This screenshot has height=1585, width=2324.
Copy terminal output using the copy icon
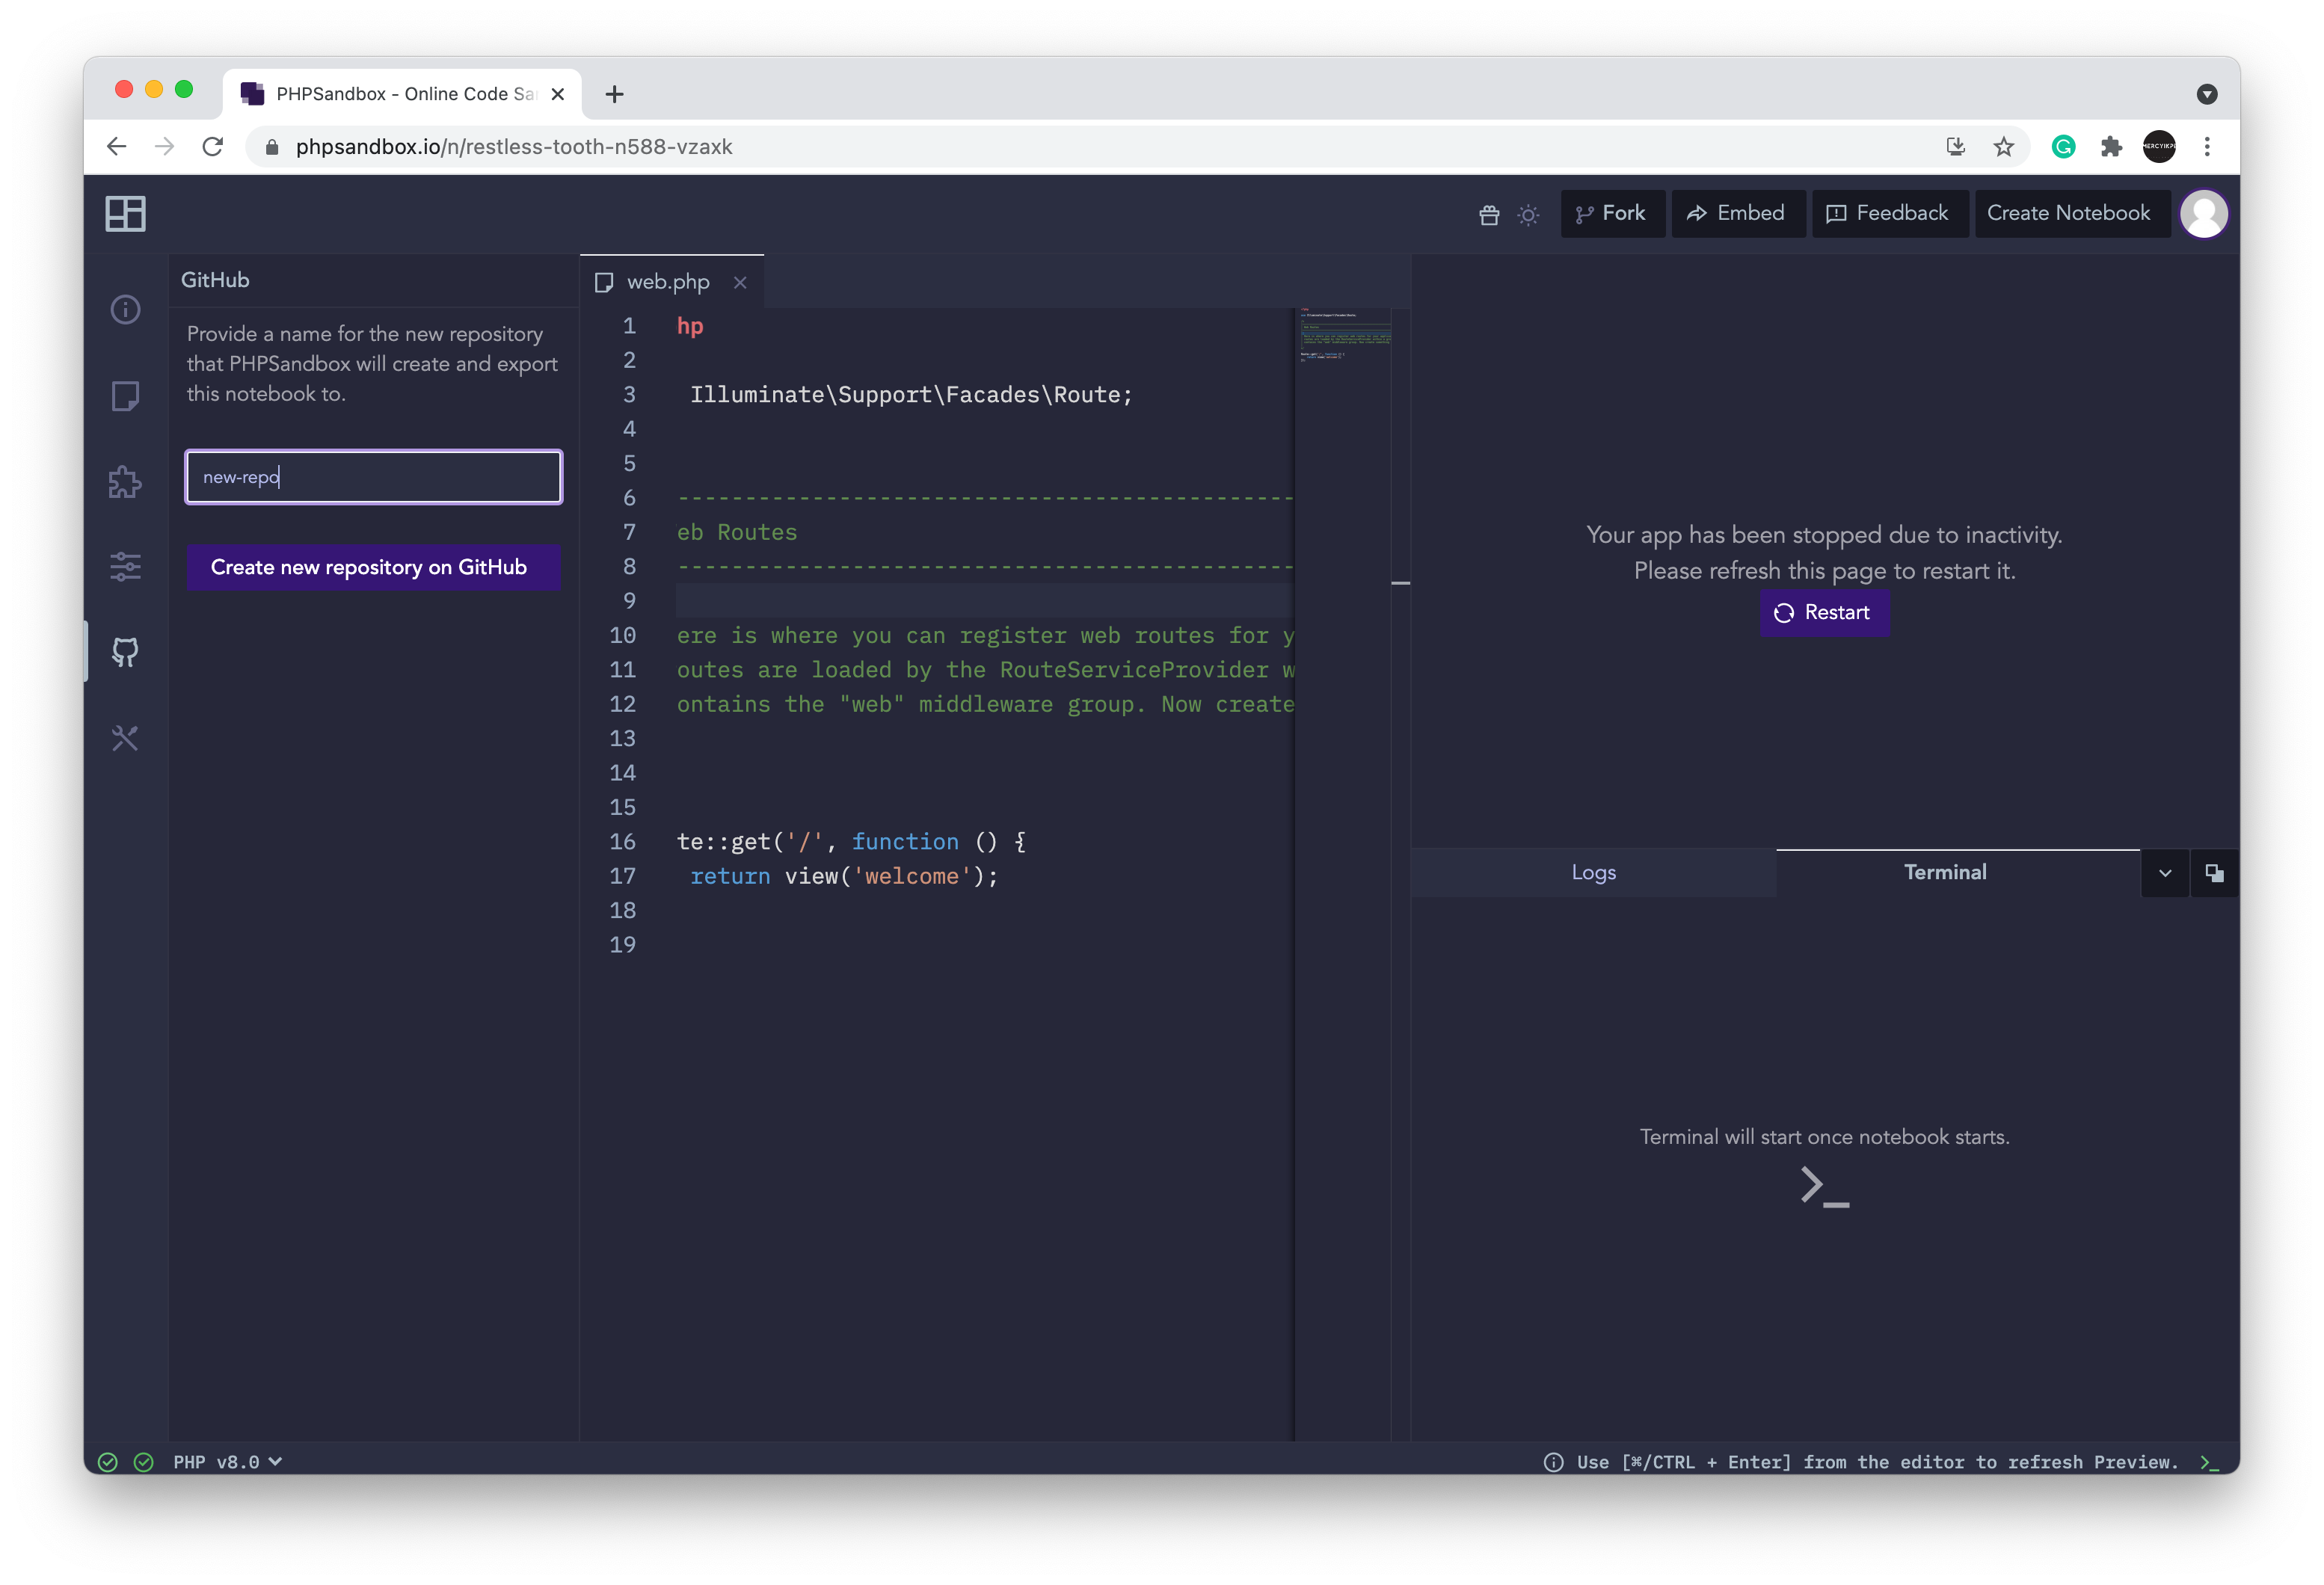pyautogui.click(x=2214, y=872)
